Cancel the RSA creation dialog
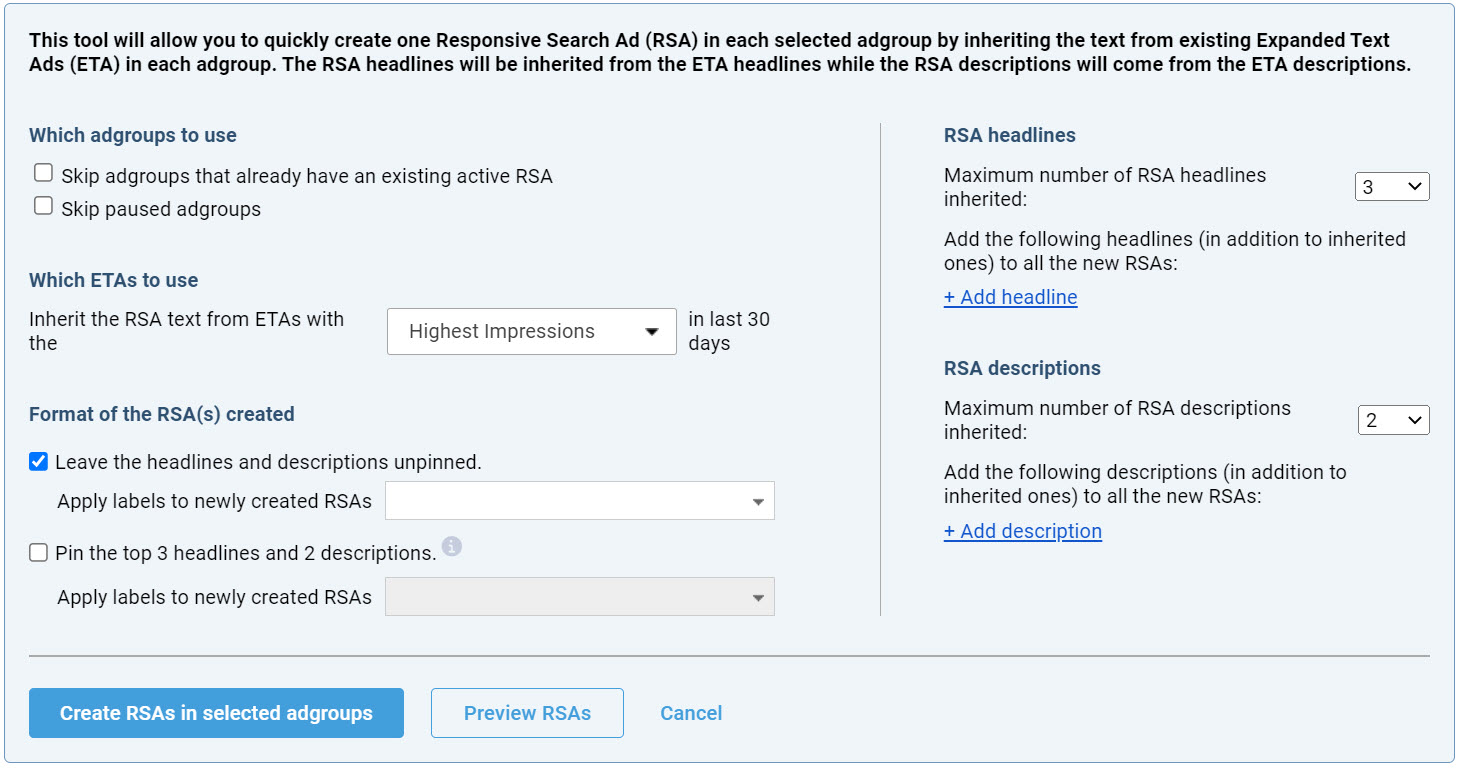1463x774 pixels. [691, 713]
